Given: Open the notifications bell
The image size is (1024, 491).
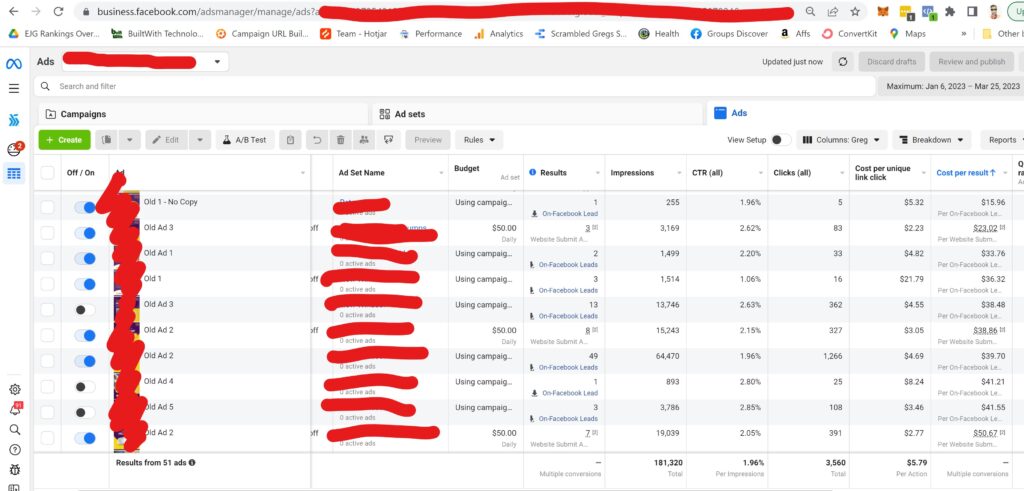Looking at the screenshot, I should click(14, 409).
